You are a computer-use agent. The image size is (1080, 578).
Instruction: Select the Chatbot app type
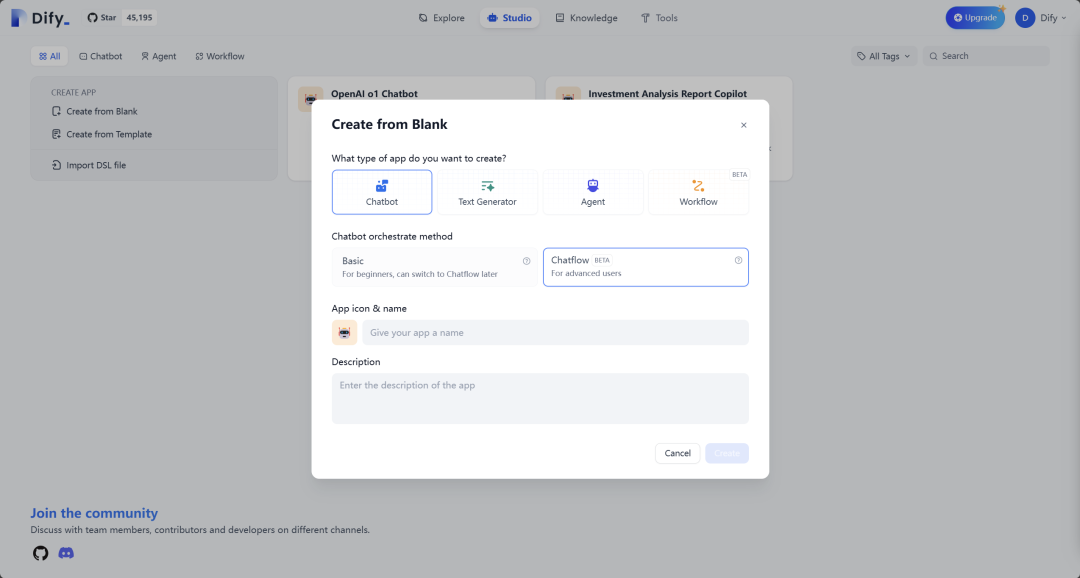[x=382, y=192]
